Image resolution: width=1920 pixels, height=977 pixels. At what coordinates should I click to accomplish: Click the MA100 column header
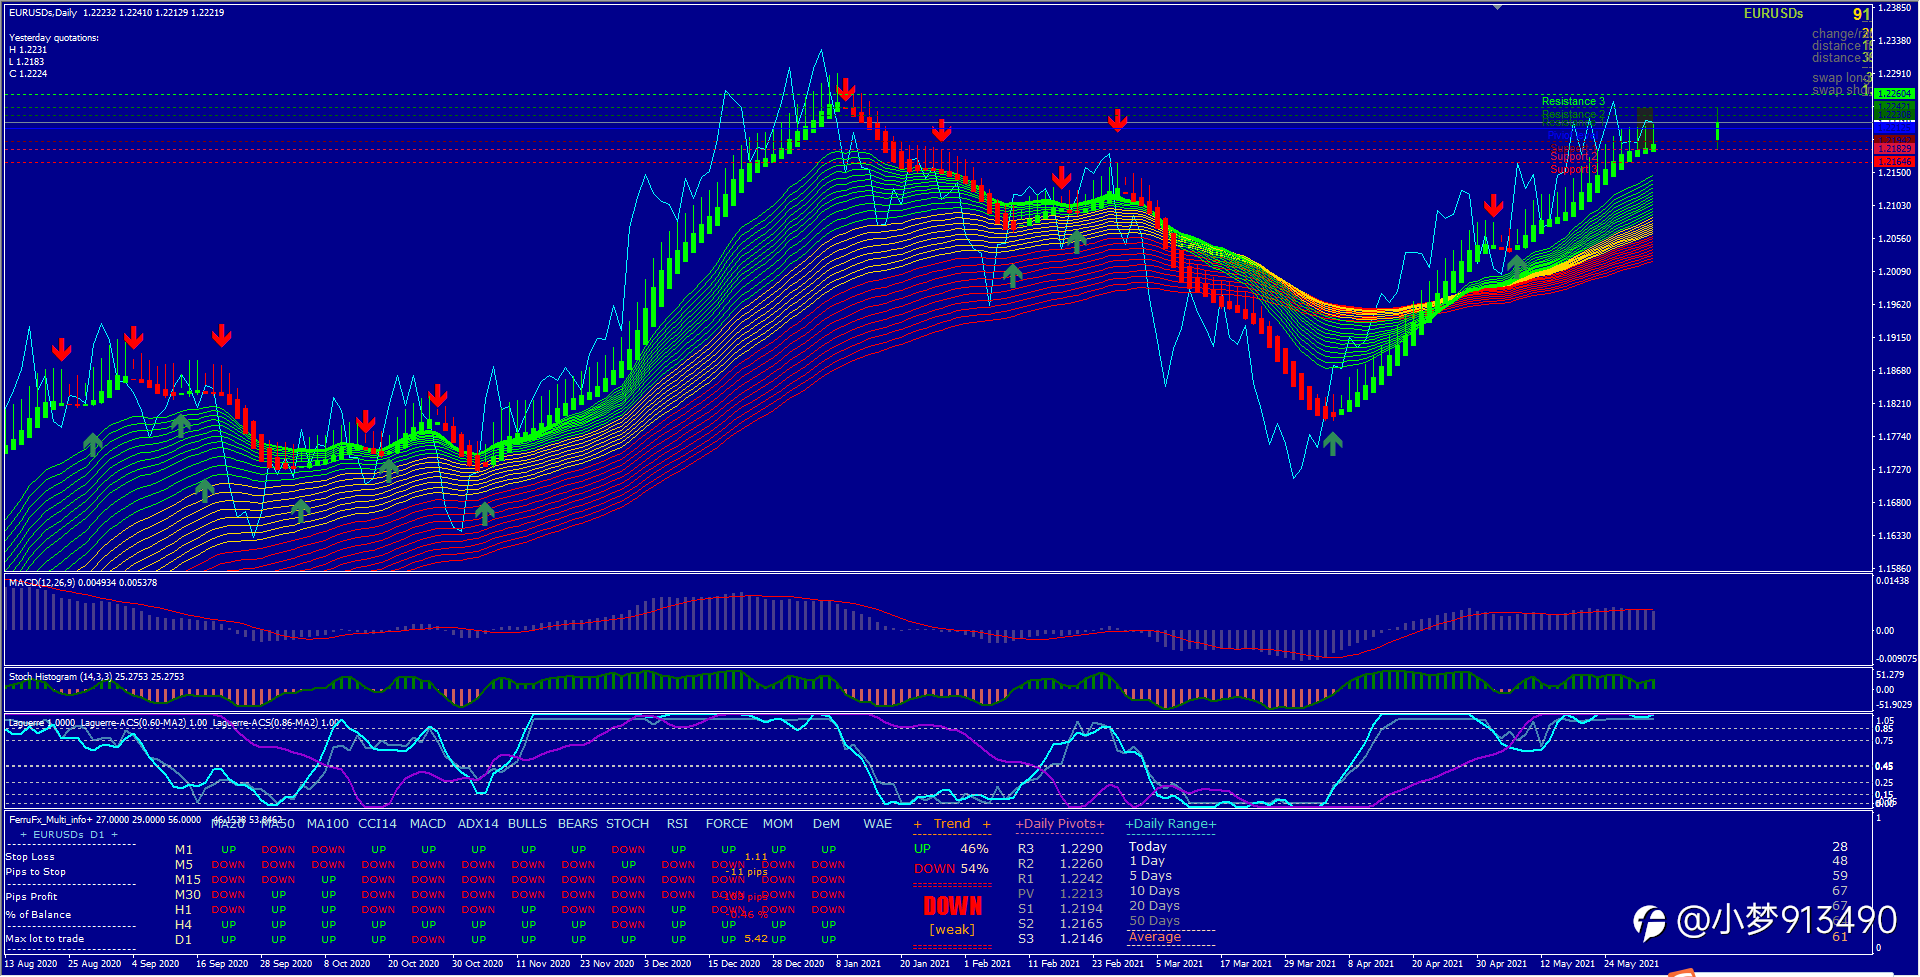tap(328, 824)
